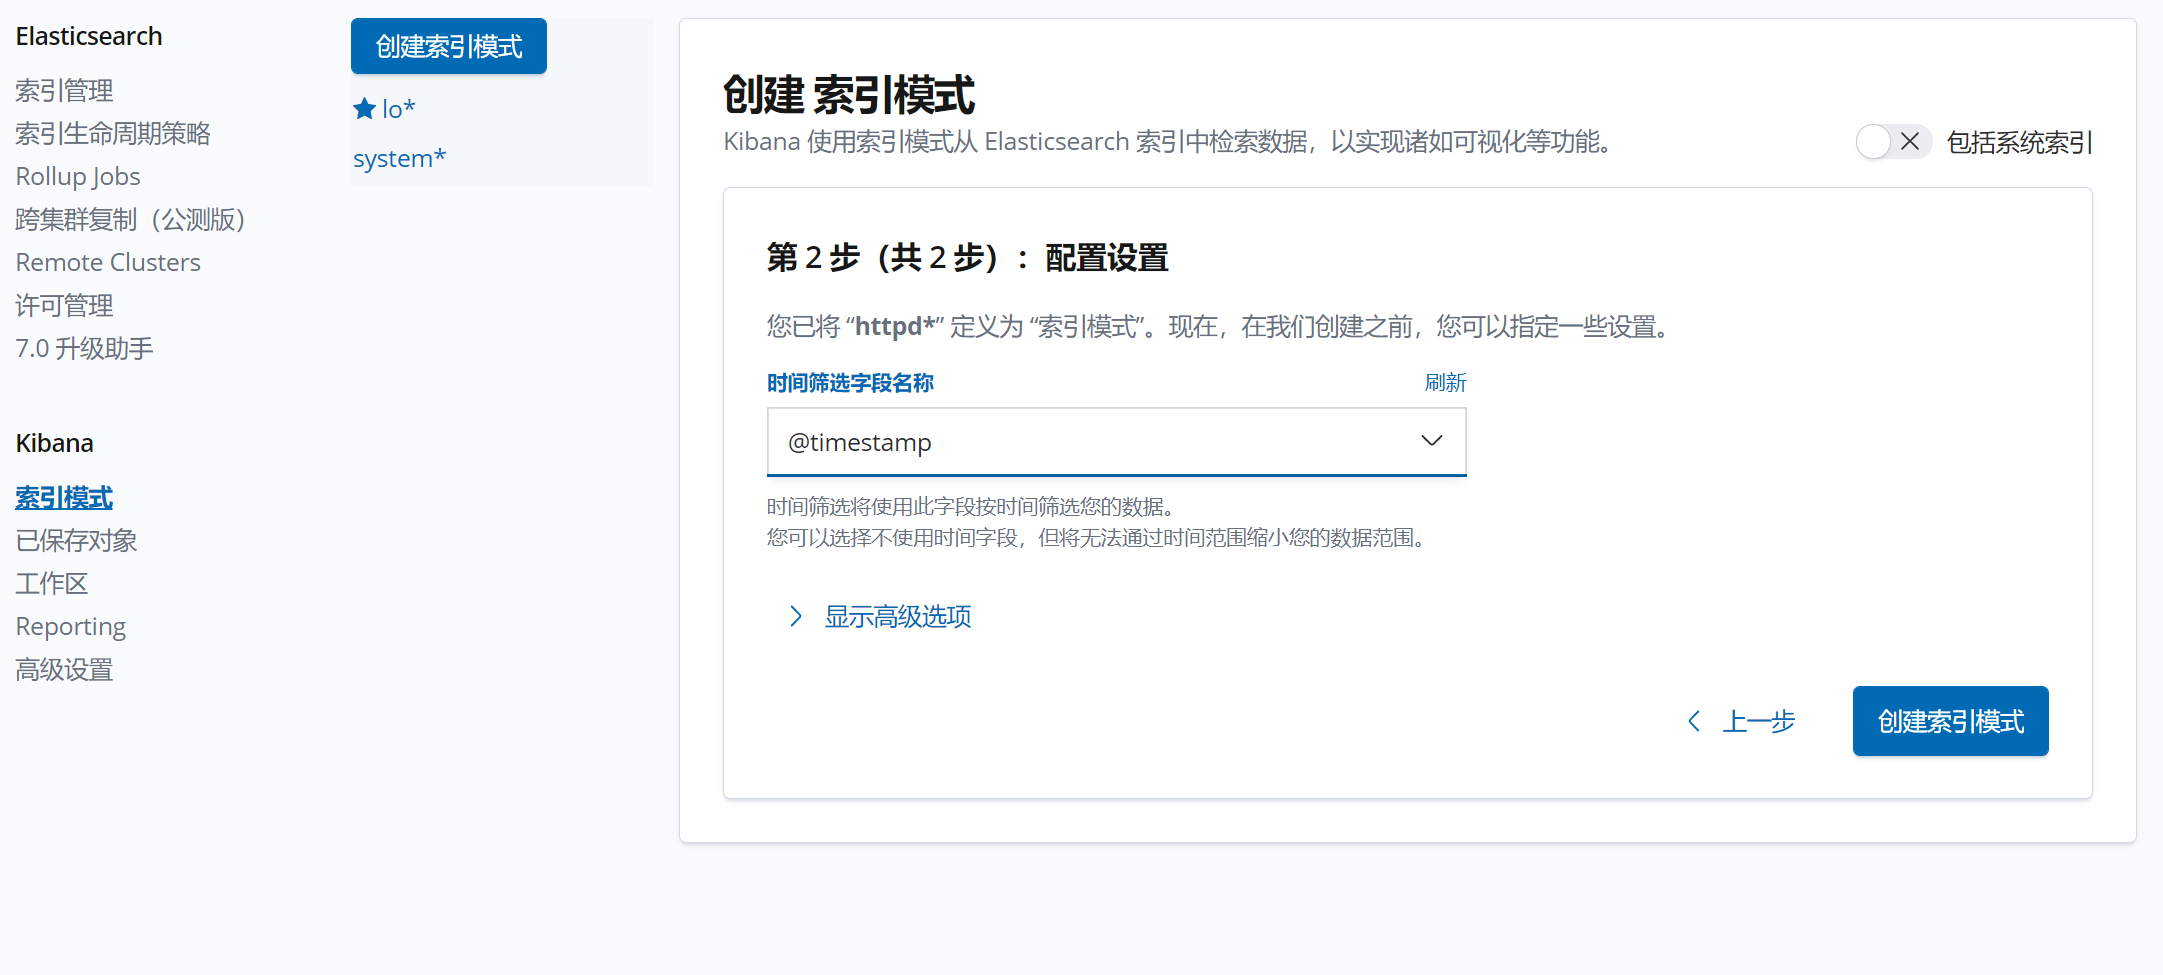This screenshot has width=2163, height=975.
Task: Open Remote Clusters in the sidebar
Action: 108,263
